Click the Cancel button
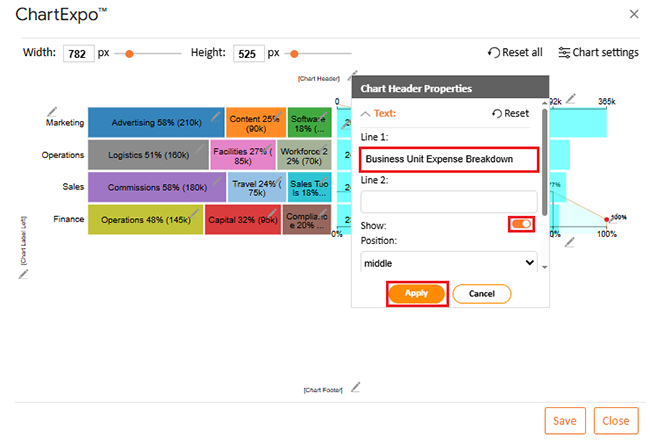The image size is (650, 444). 481,294
